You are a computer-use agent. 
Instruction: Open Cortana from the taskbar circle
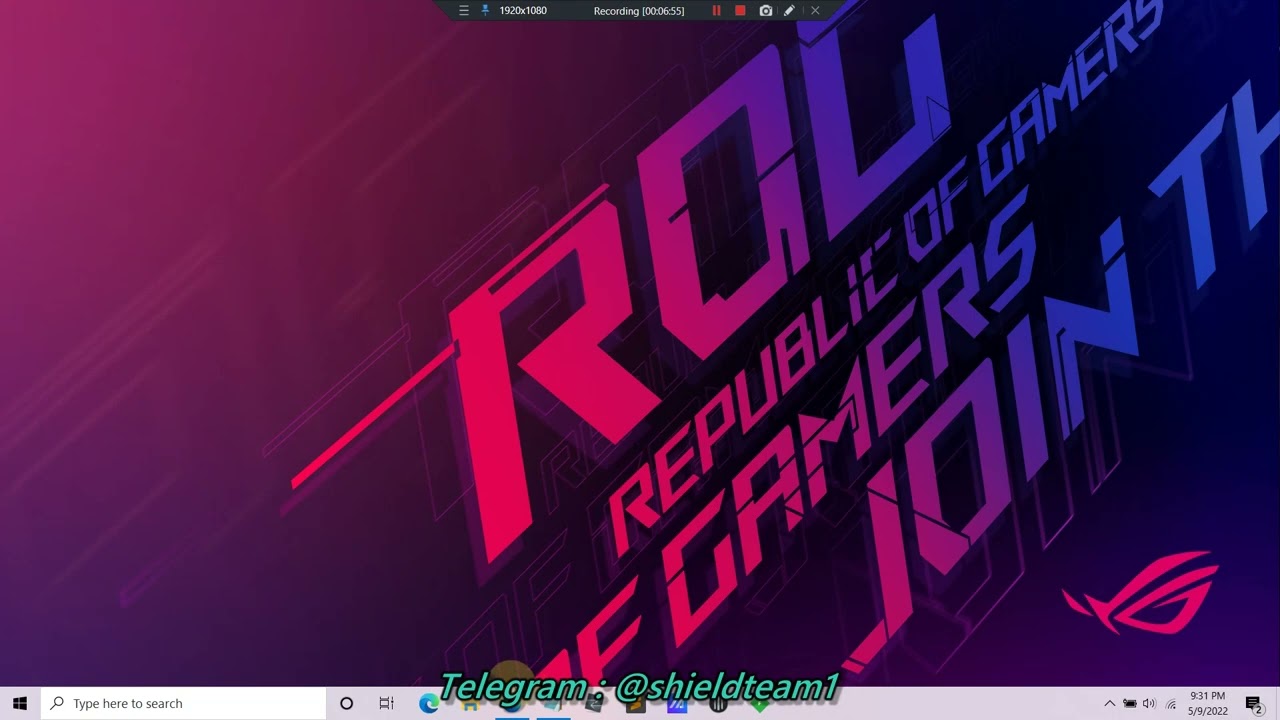coord(346,704)
